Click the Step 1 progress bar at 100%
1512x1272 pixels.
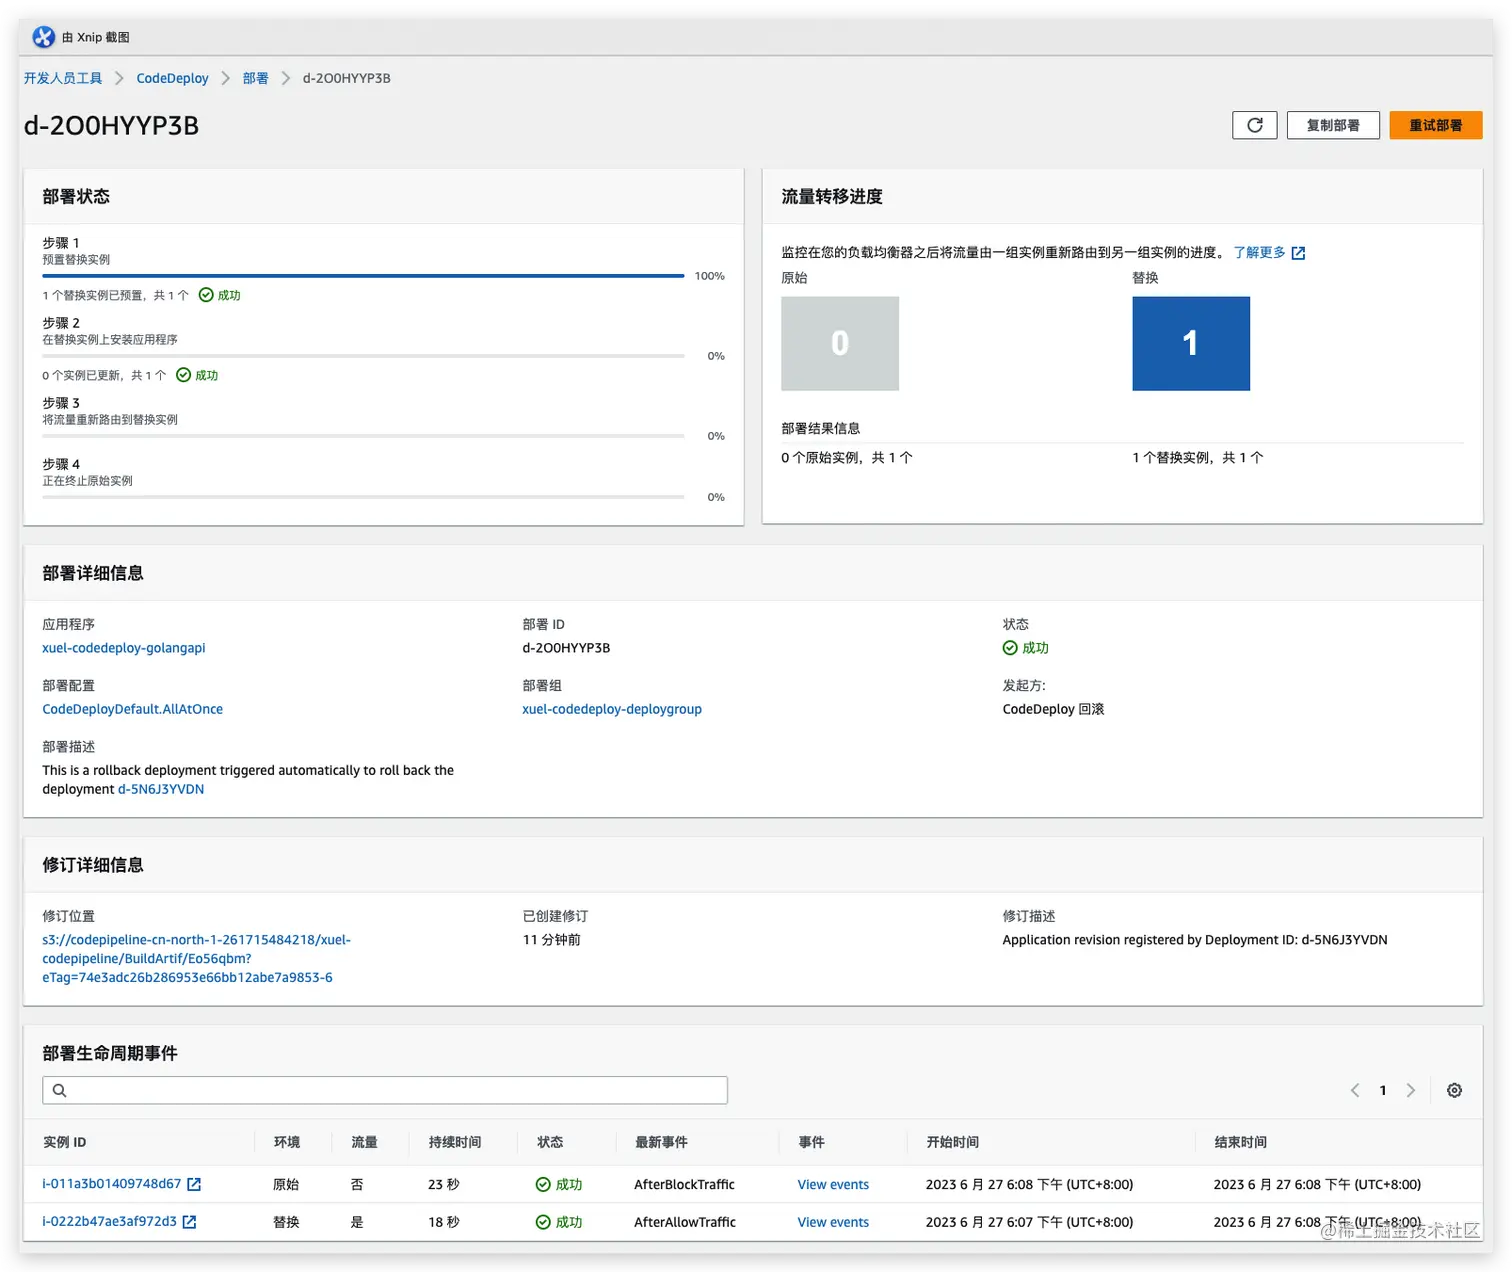pos(363,276)
